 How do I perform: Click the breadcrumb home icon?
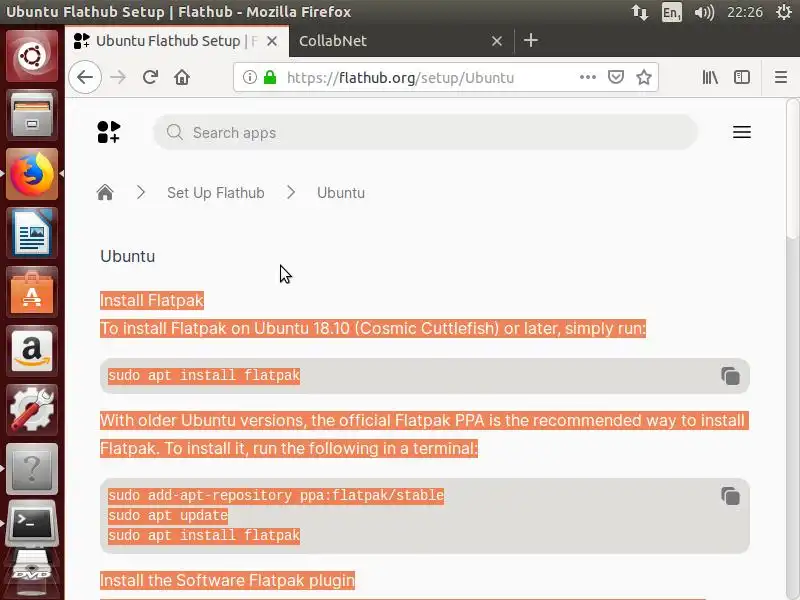[x=105, y=192]
